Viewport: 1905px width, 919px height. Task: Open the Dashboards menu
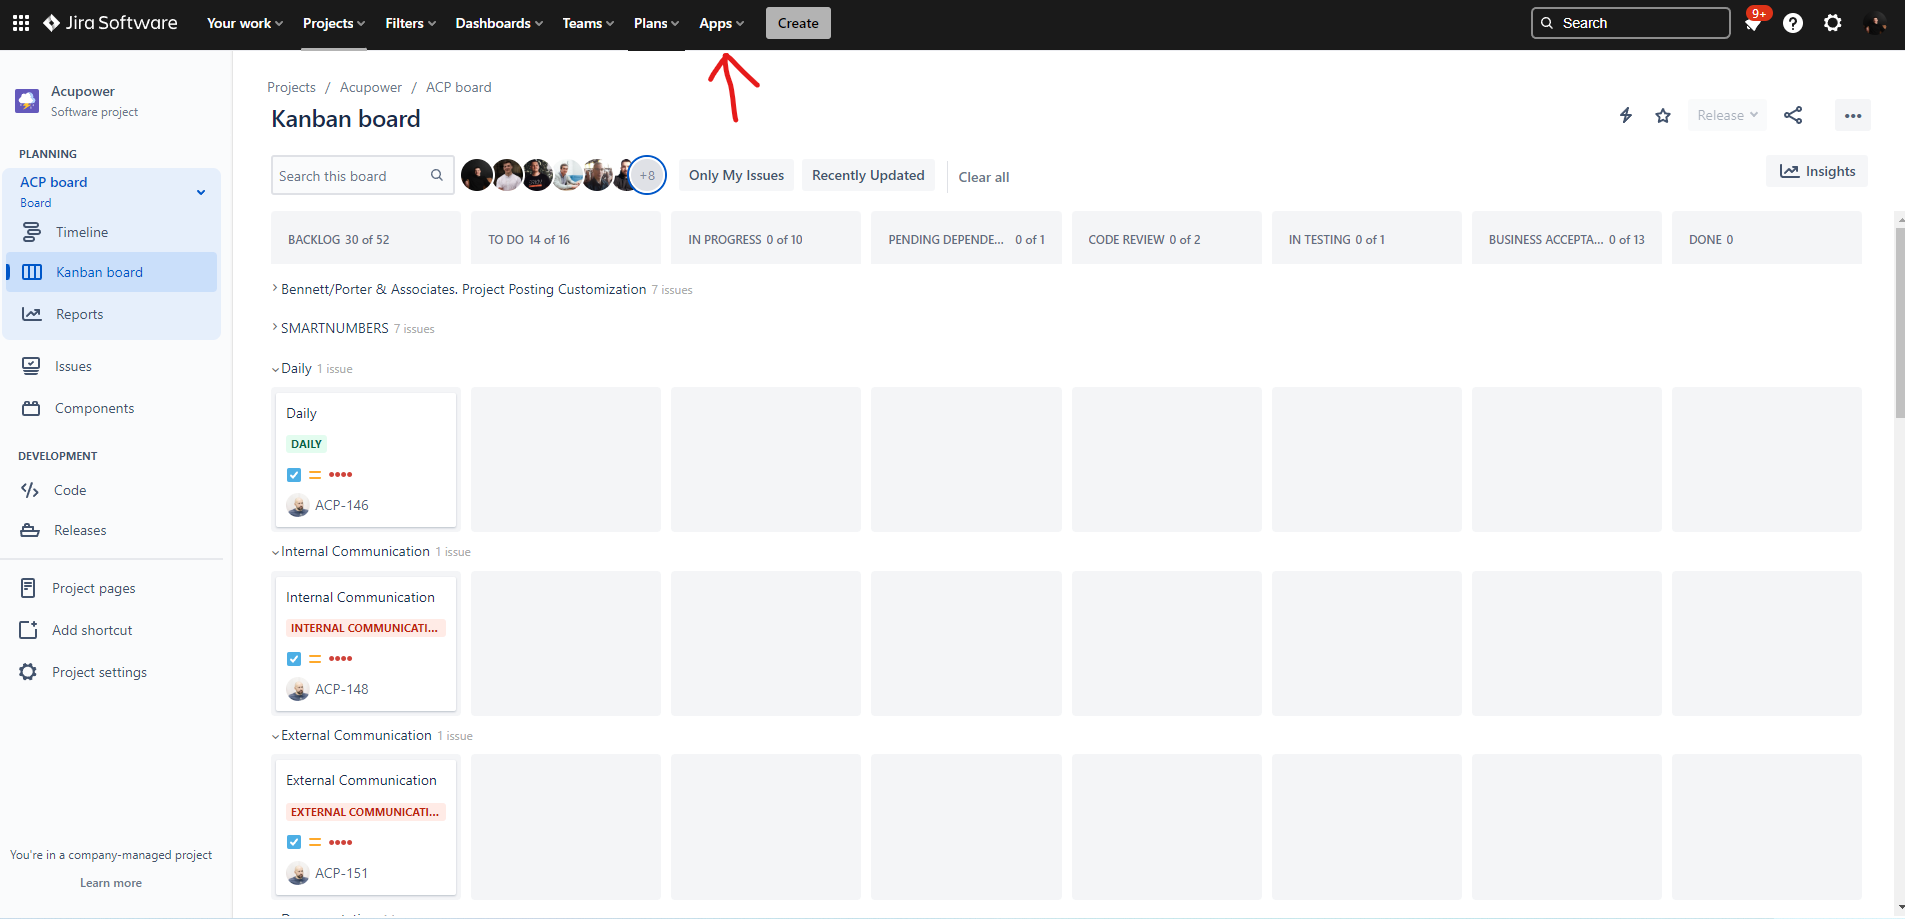pyautogui.click(x=499, y=23)
